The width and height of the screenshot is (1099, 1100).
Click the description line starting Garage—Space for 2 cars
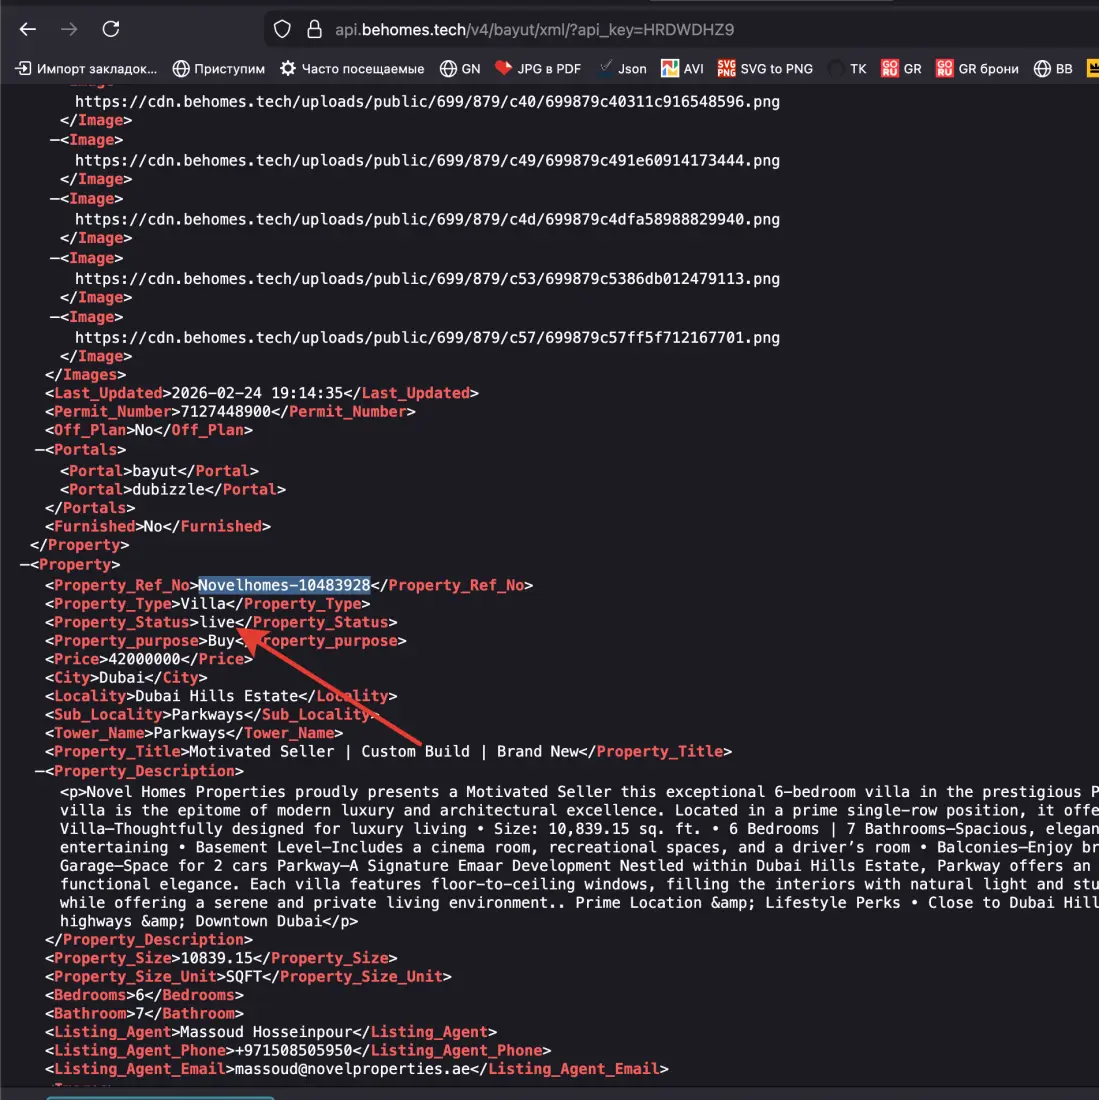point(579,866)
